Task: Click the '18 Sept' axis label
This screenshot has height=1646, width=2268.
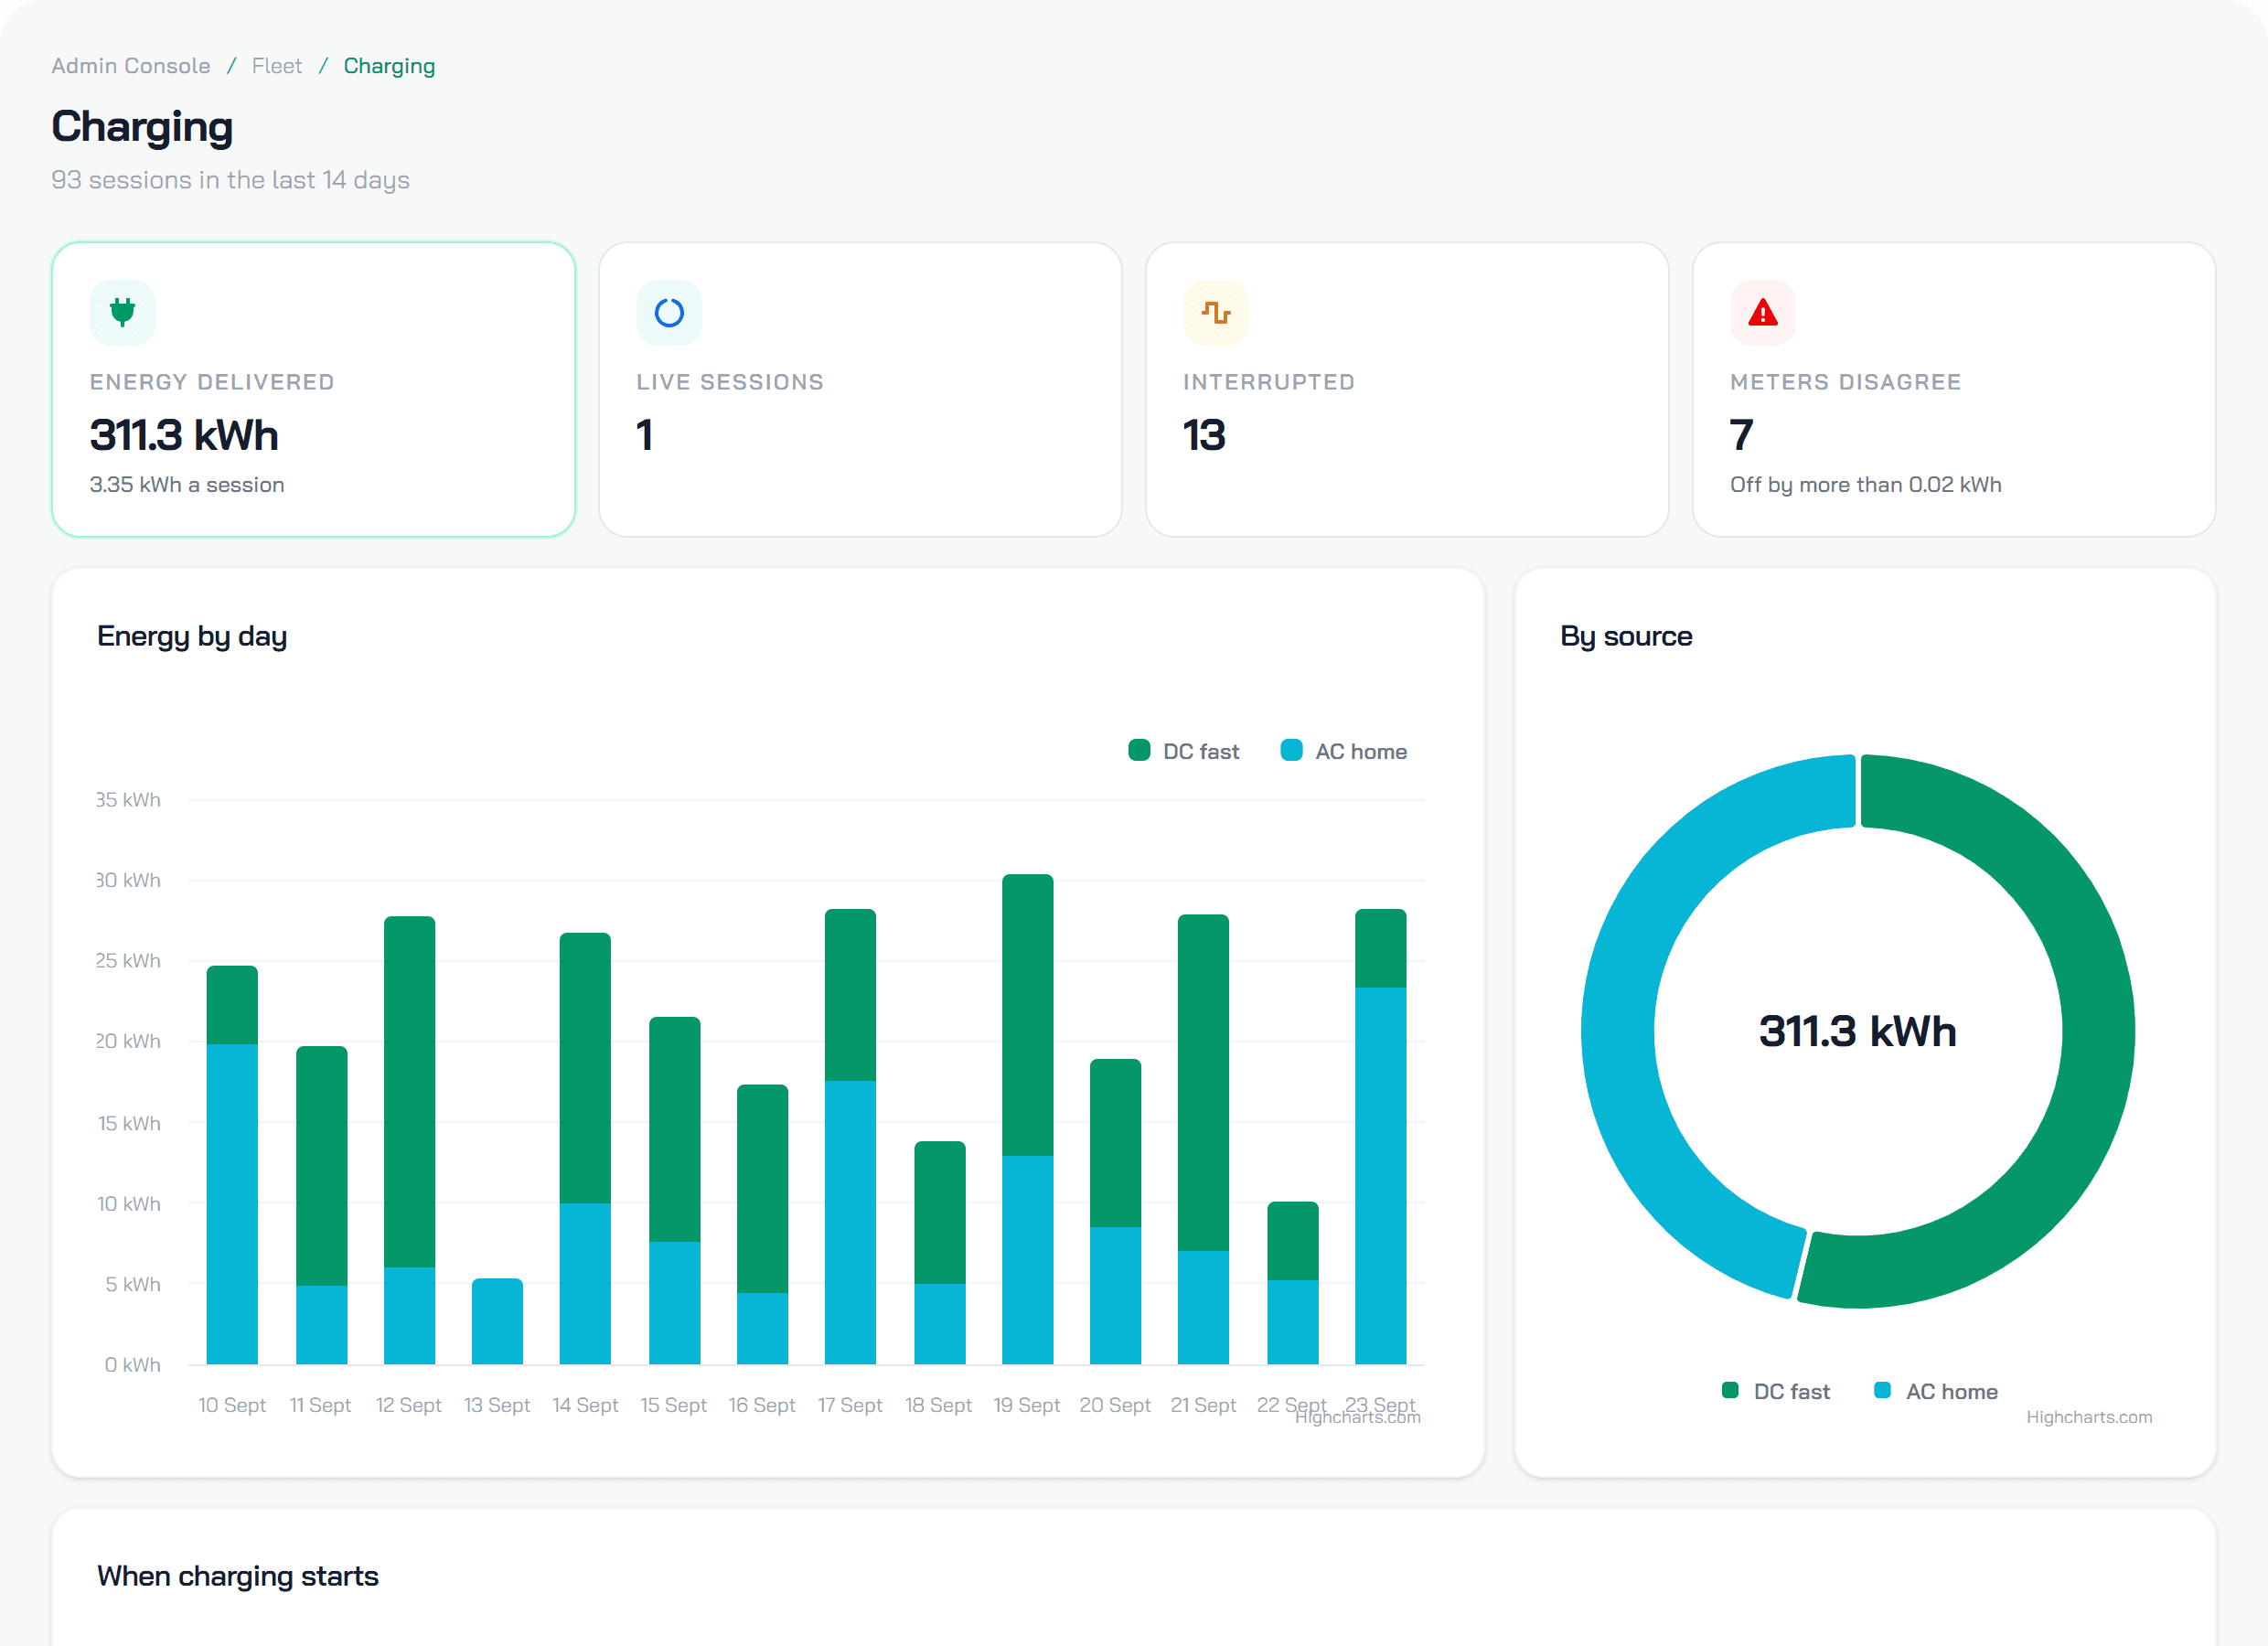Action: [x=938, y=1405]
